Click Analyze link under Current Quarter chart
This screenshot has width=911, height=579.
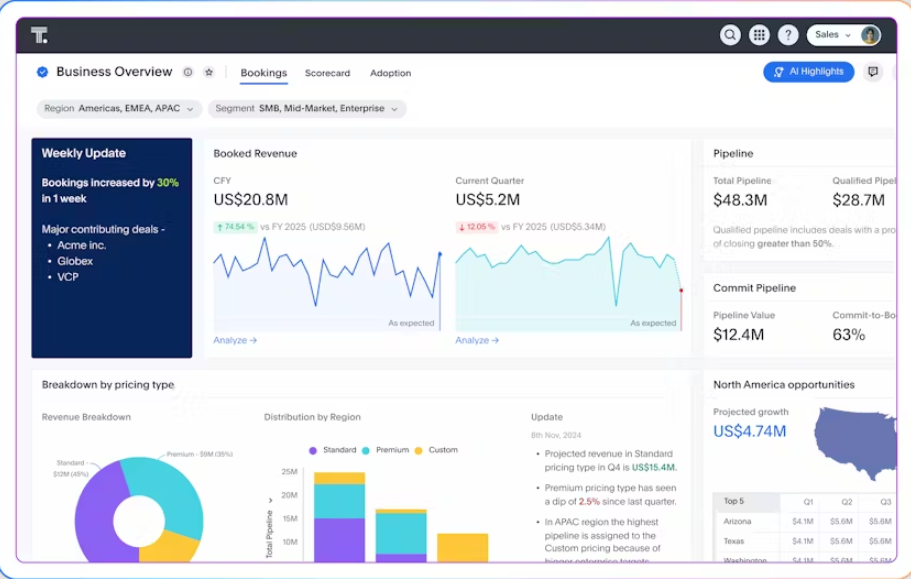click(477, 340)
